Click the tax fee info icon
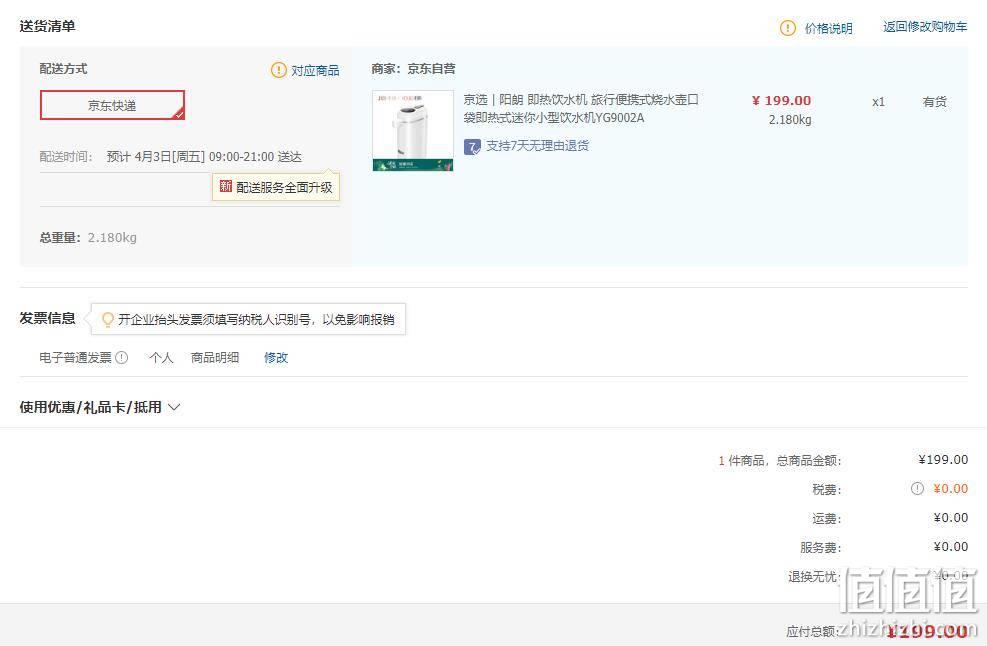987x646 pixels. click(x=917, y=489)
